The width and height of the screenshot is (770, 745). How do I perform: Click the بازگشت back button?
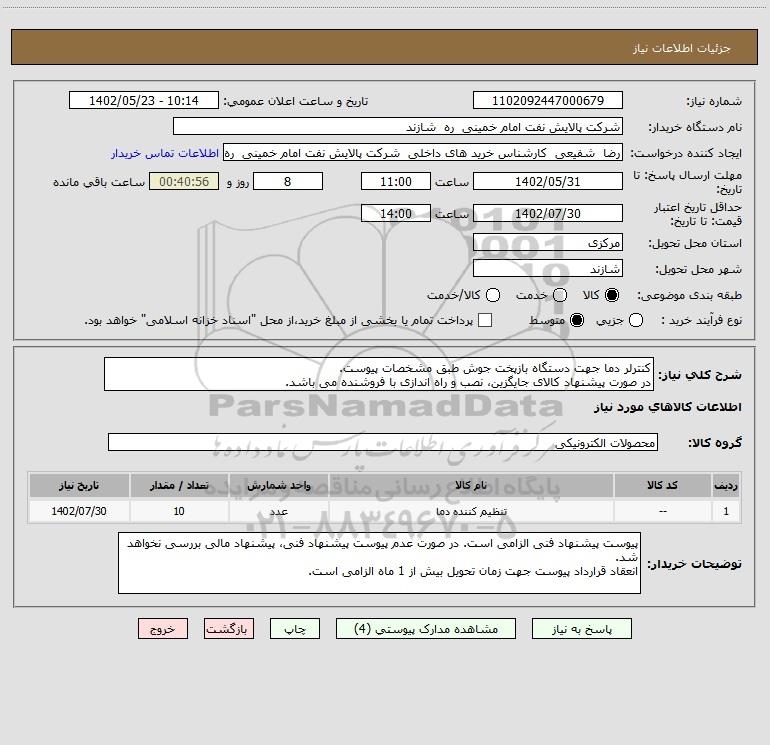click(229, 629)
